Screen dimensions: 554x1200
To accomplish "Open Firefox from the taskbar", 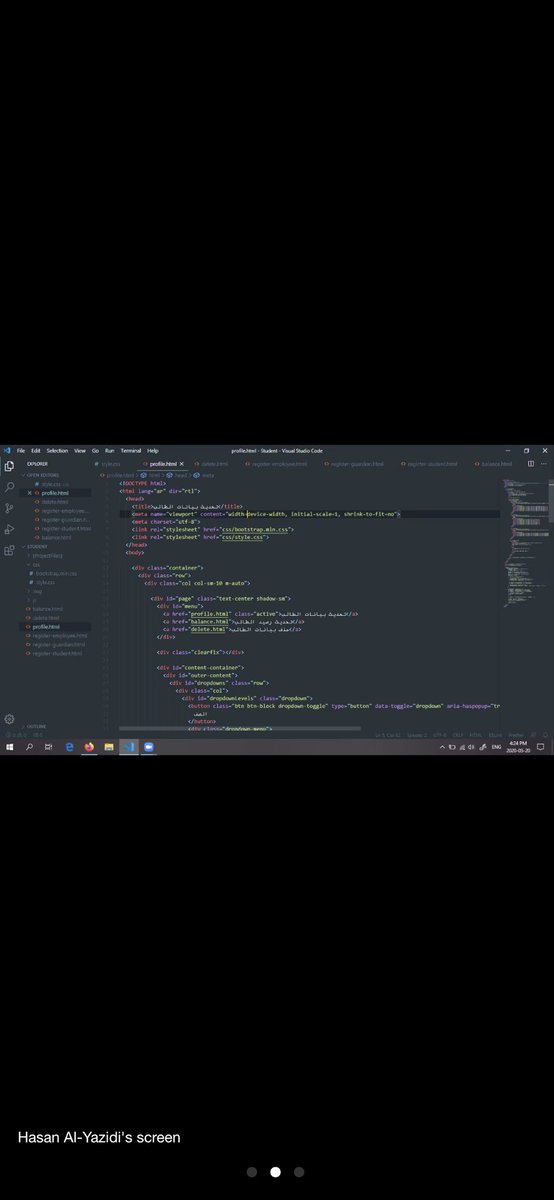I will tap(89, 747).
